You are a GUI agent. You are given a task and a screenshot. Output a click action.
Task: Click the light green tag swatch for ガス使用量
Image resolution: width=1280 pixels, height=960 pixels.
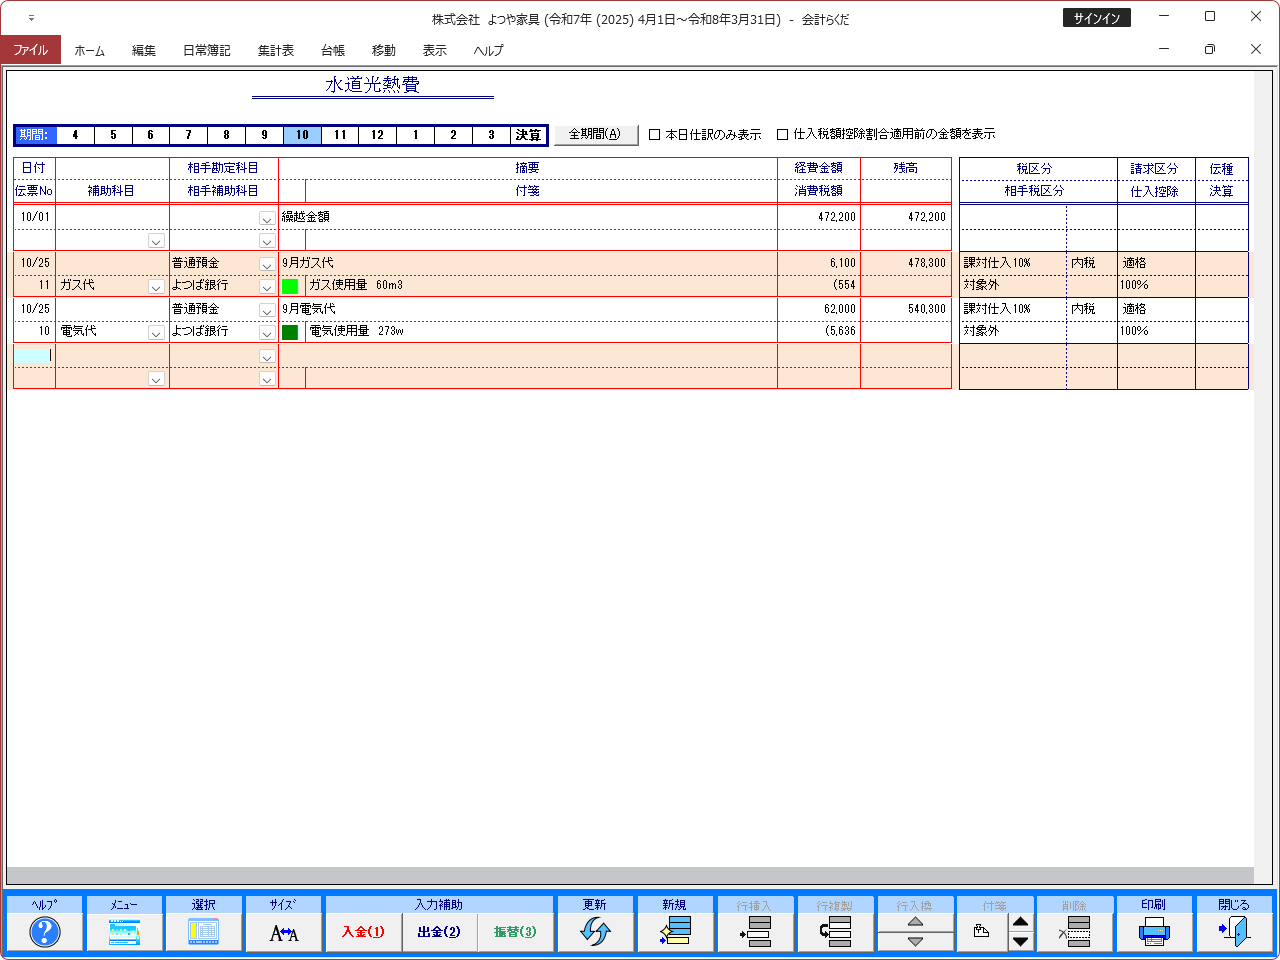click(x=290, y=286)
